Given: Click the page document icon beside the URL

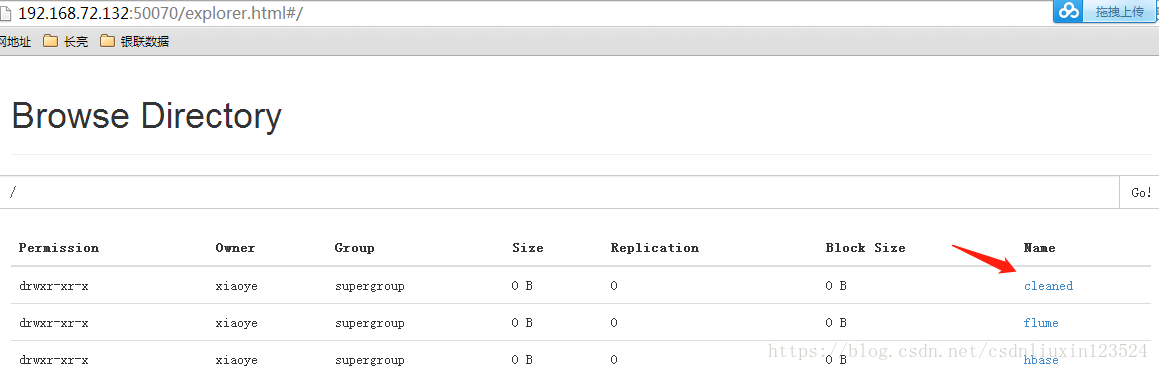Looking at the screenshot, I should [6, 12].
